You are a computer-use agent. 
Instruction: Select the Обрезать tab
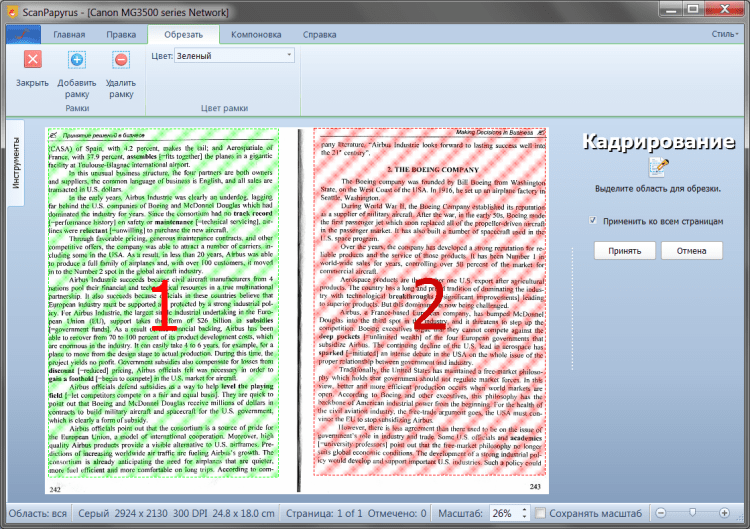(x=184, y=34)
